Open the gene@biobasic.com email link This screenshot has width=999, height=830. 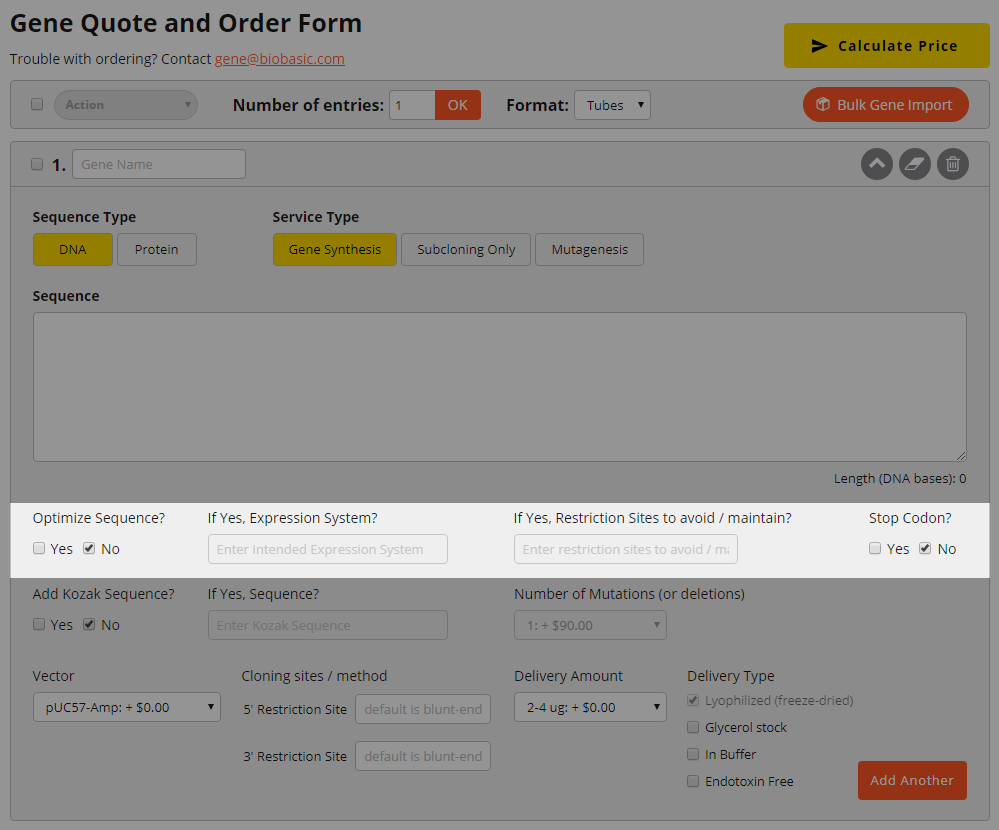coord(279,59)
